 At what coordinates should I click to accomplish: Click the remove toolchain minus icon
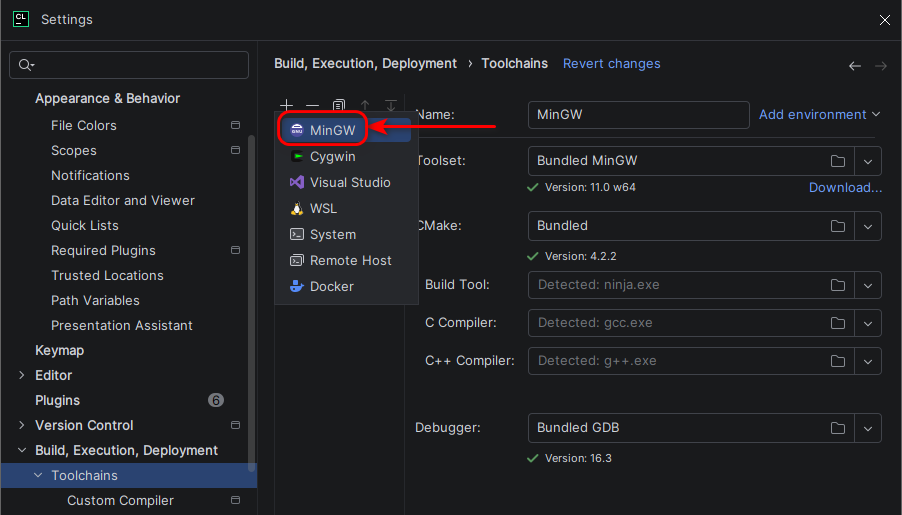[x=312, y=106]
